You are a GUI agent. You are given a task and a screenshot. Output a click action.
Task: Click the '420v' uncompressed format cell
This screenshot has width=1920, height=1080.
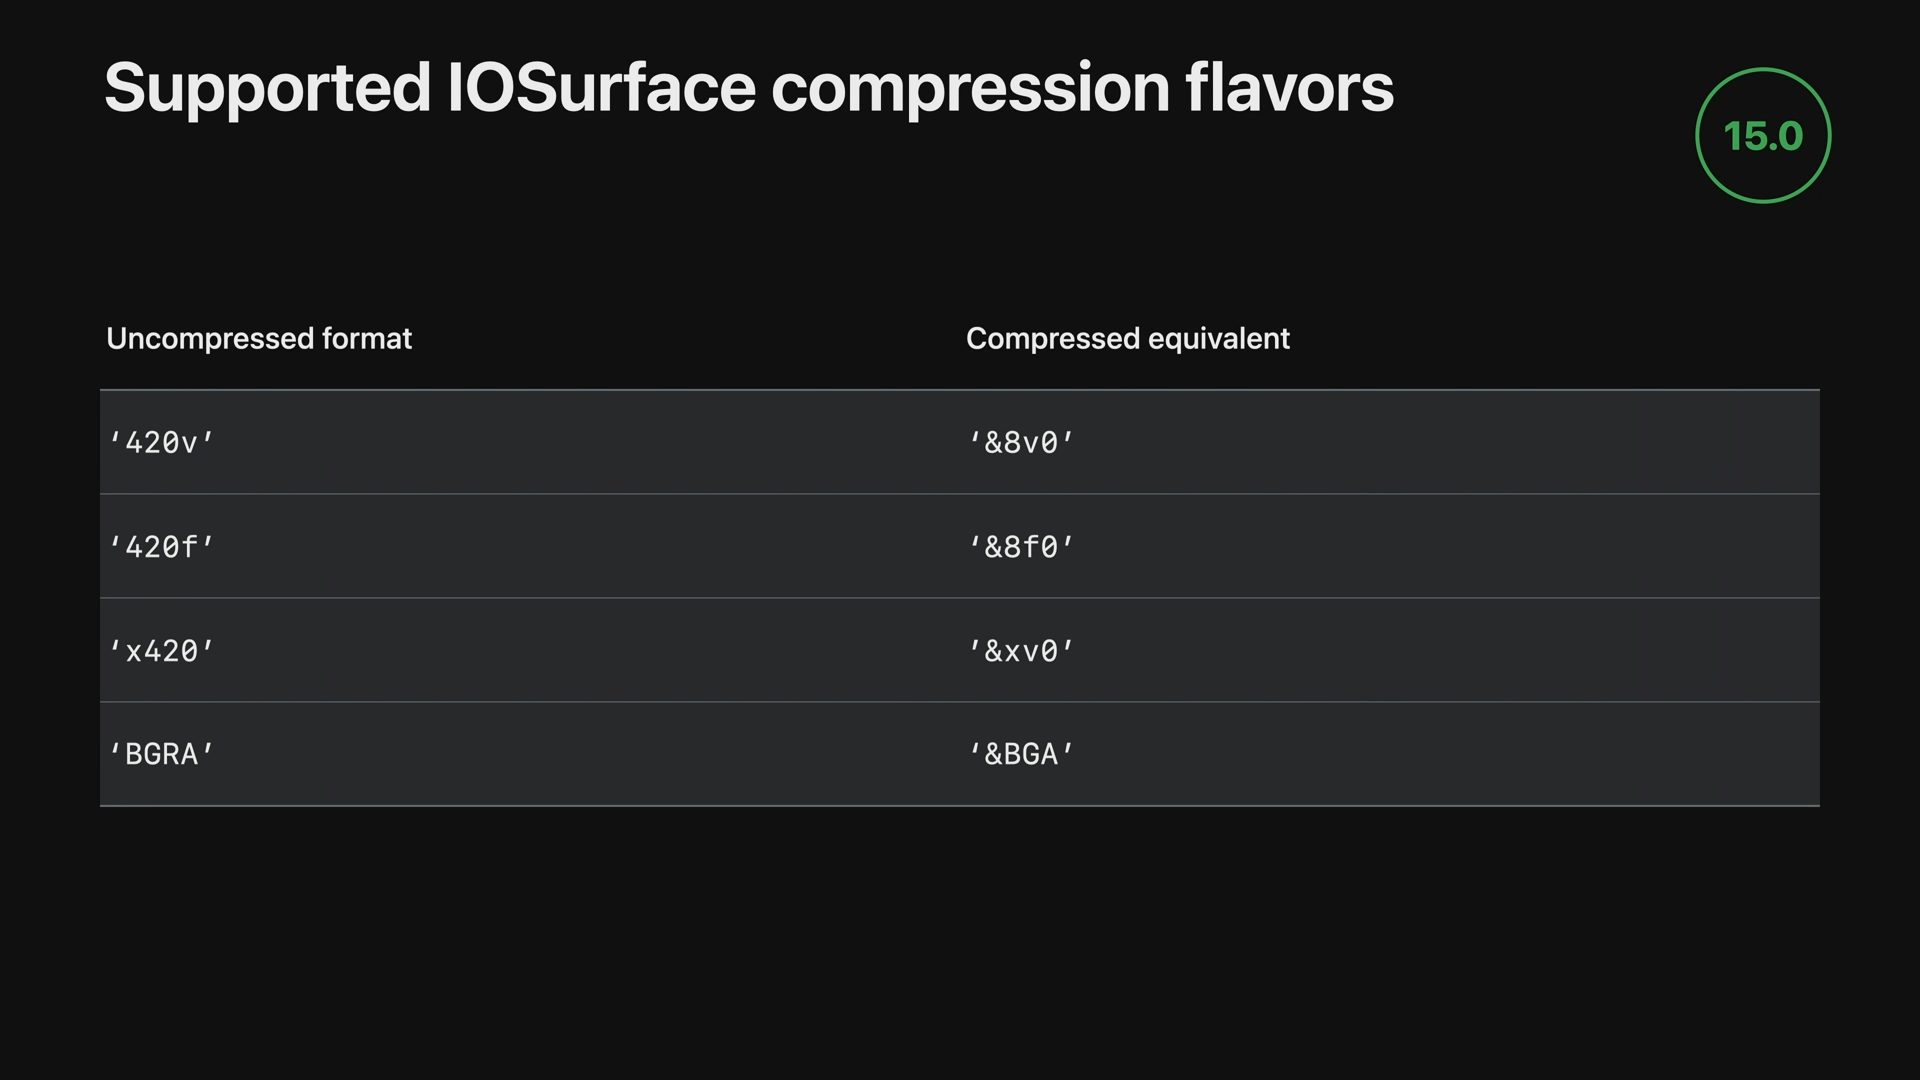161,443
